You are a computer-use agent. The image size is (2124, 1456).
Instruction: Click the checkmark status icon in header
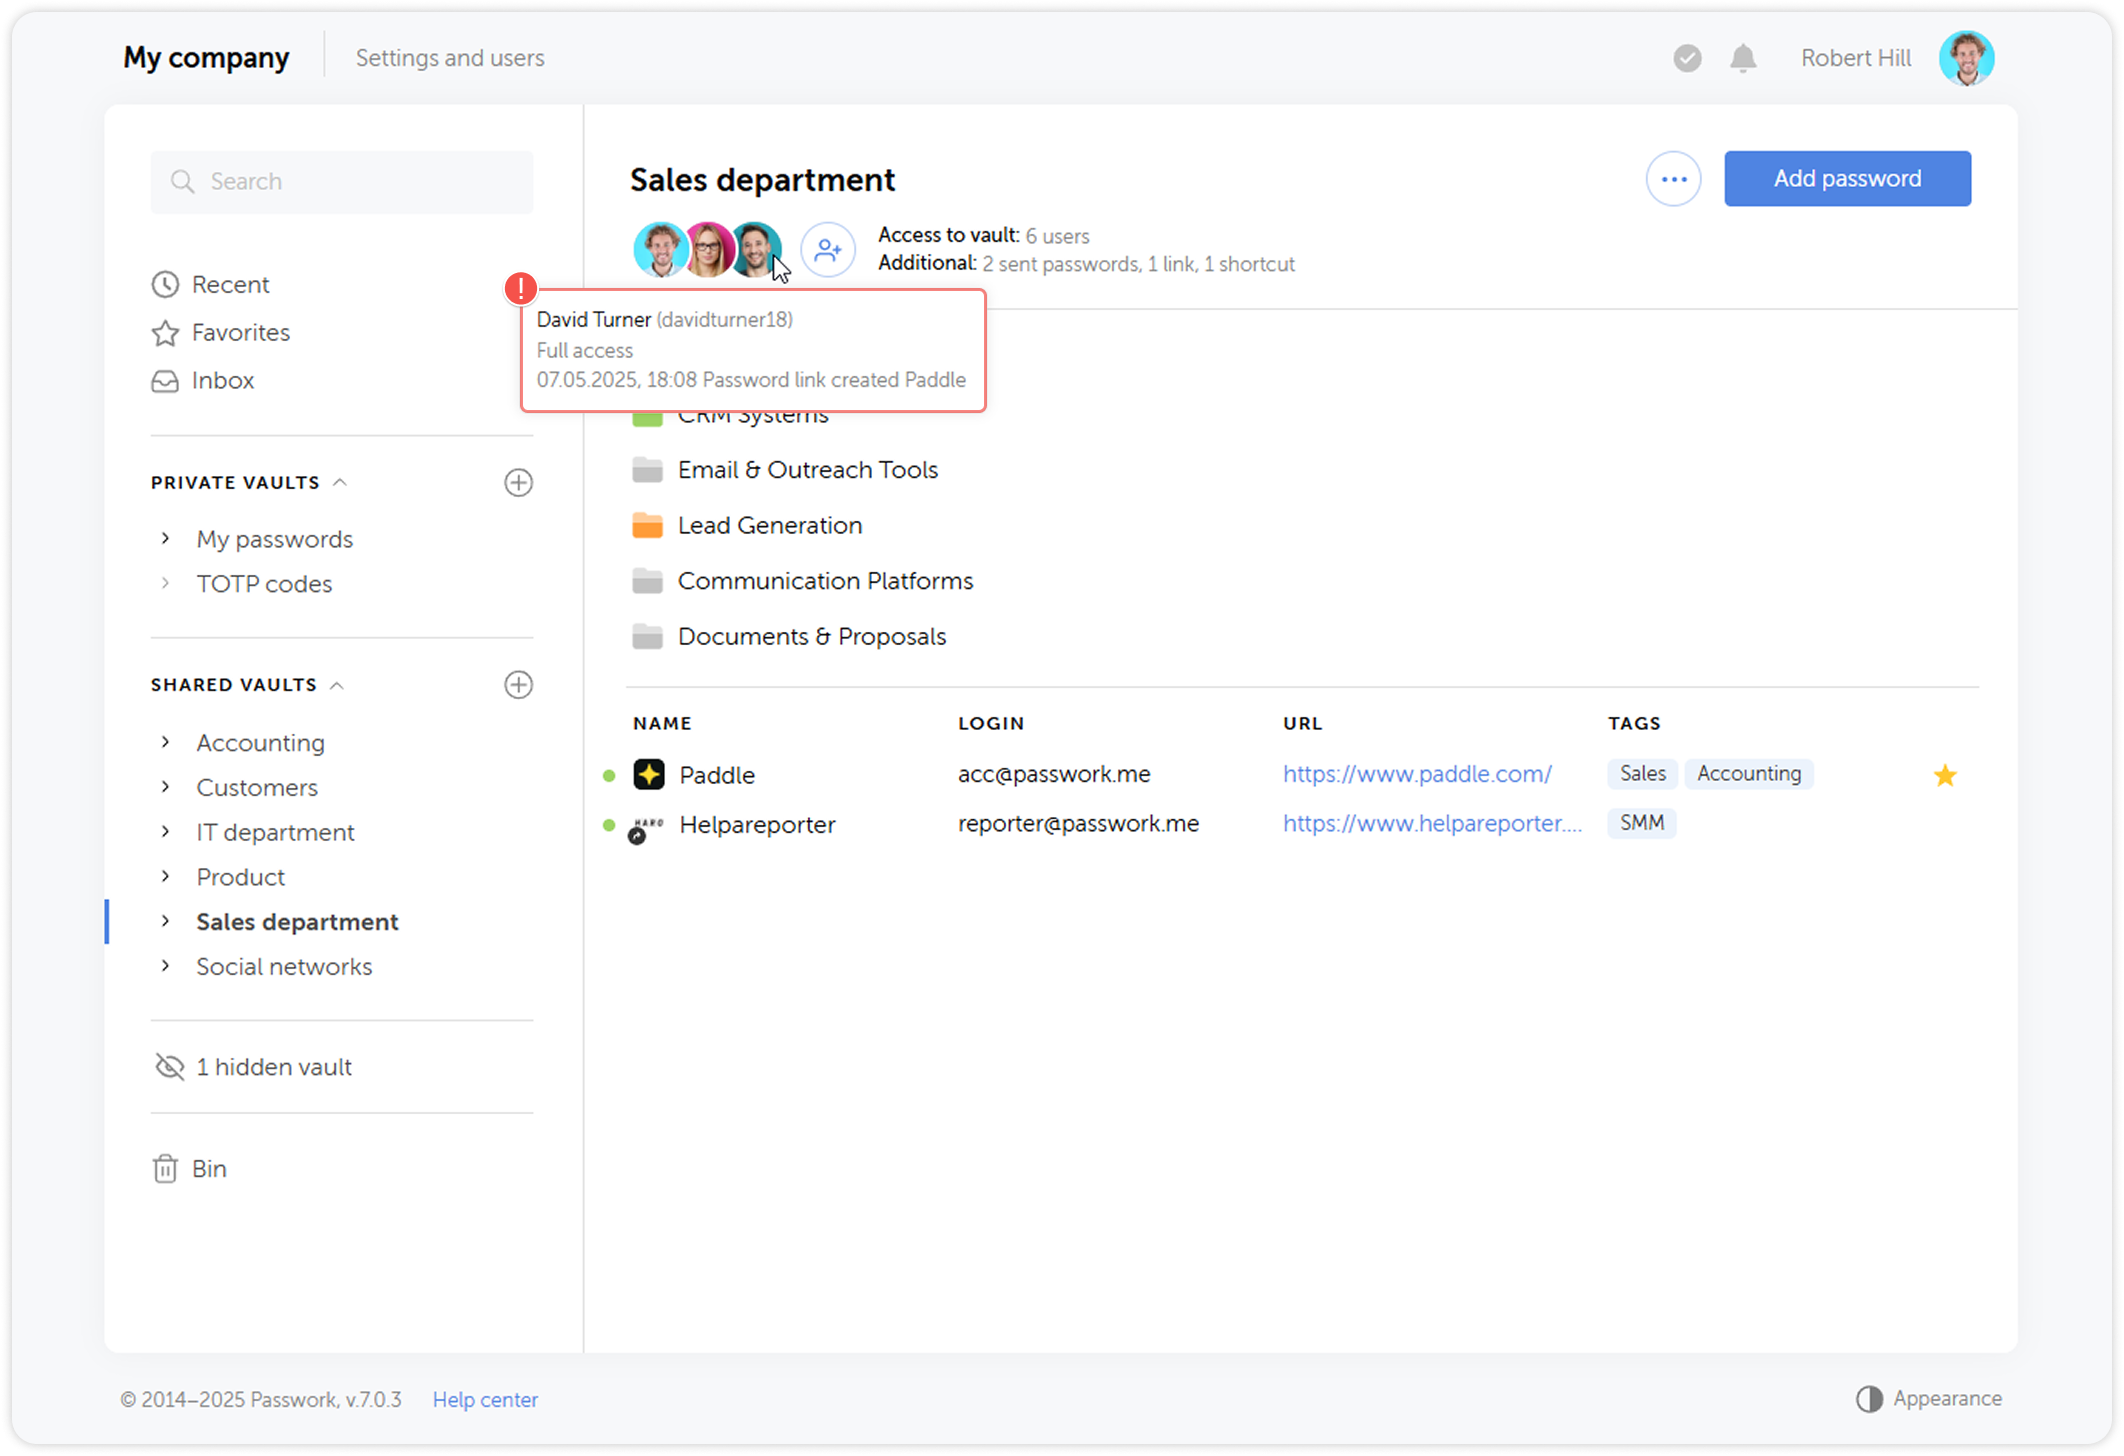click(1687, 58)
